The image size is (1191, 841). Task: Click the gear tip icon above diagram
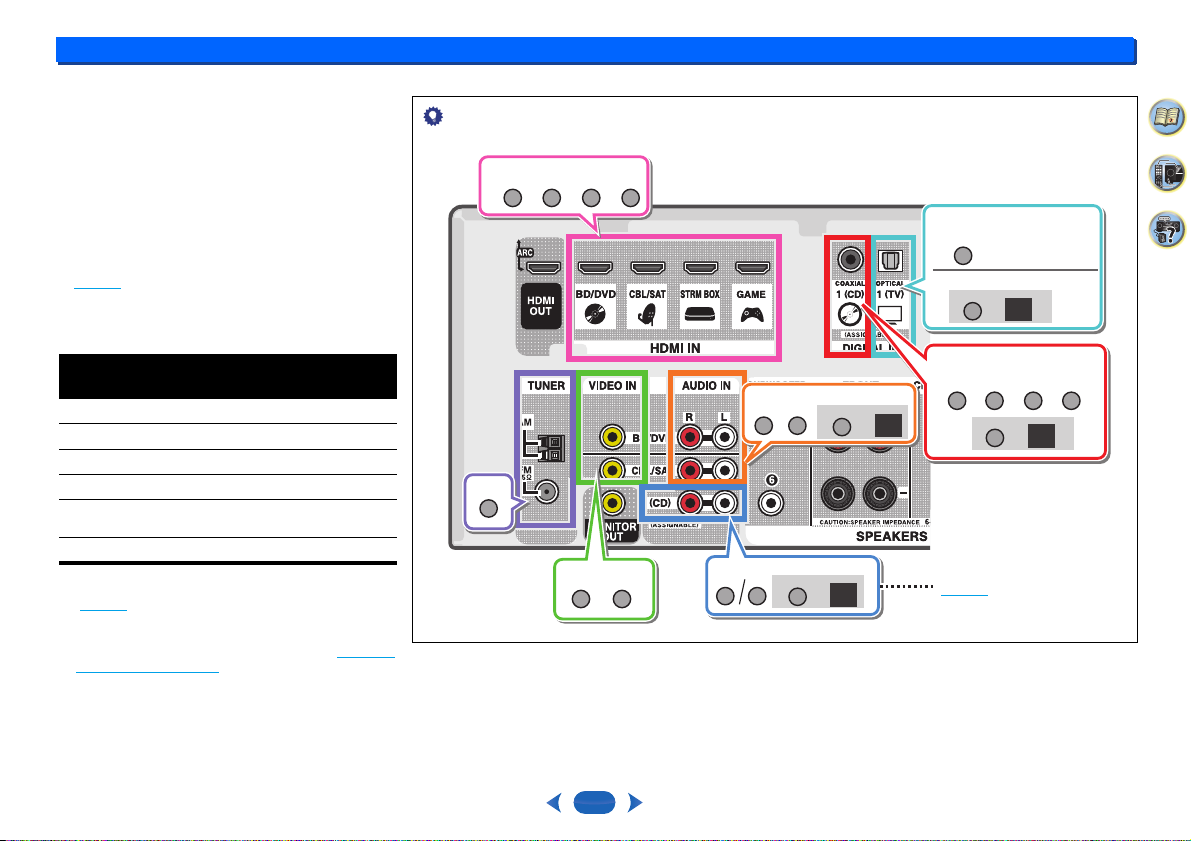click(433, 116)
